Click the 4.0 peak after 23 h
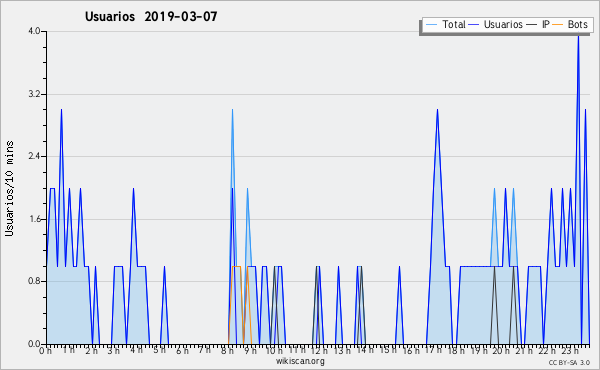The image size is (600, 370). point(578,36)
